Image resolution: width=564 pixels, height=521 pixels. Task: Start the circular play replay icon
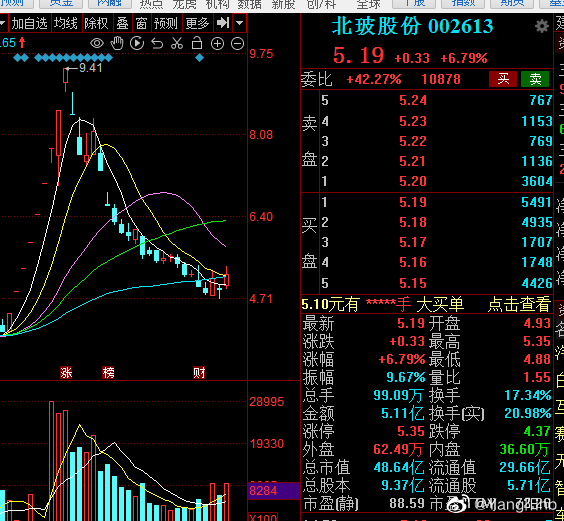137,43
